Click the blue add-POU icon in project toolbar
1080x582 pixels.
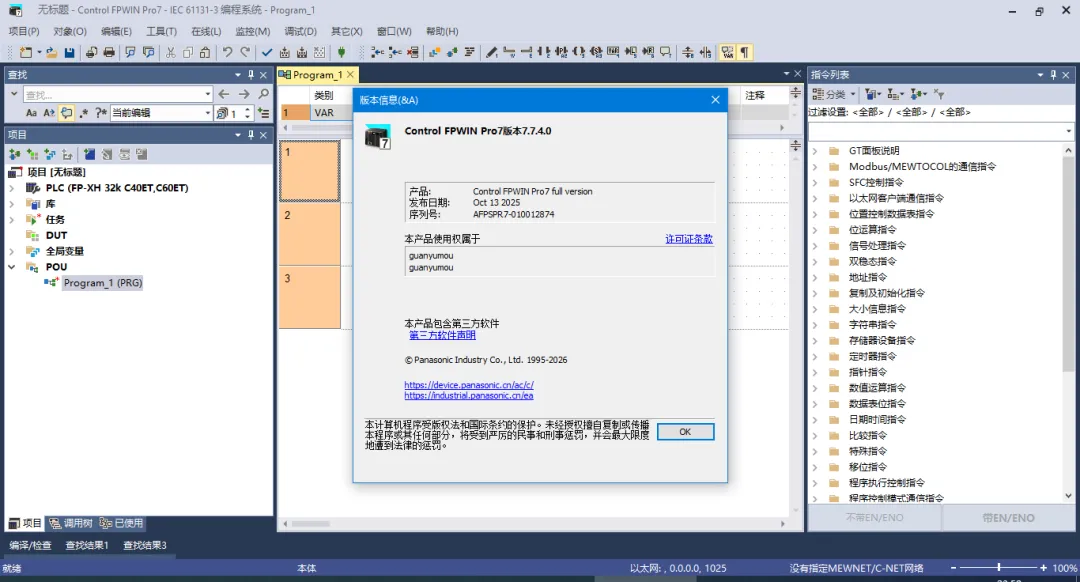90,154
